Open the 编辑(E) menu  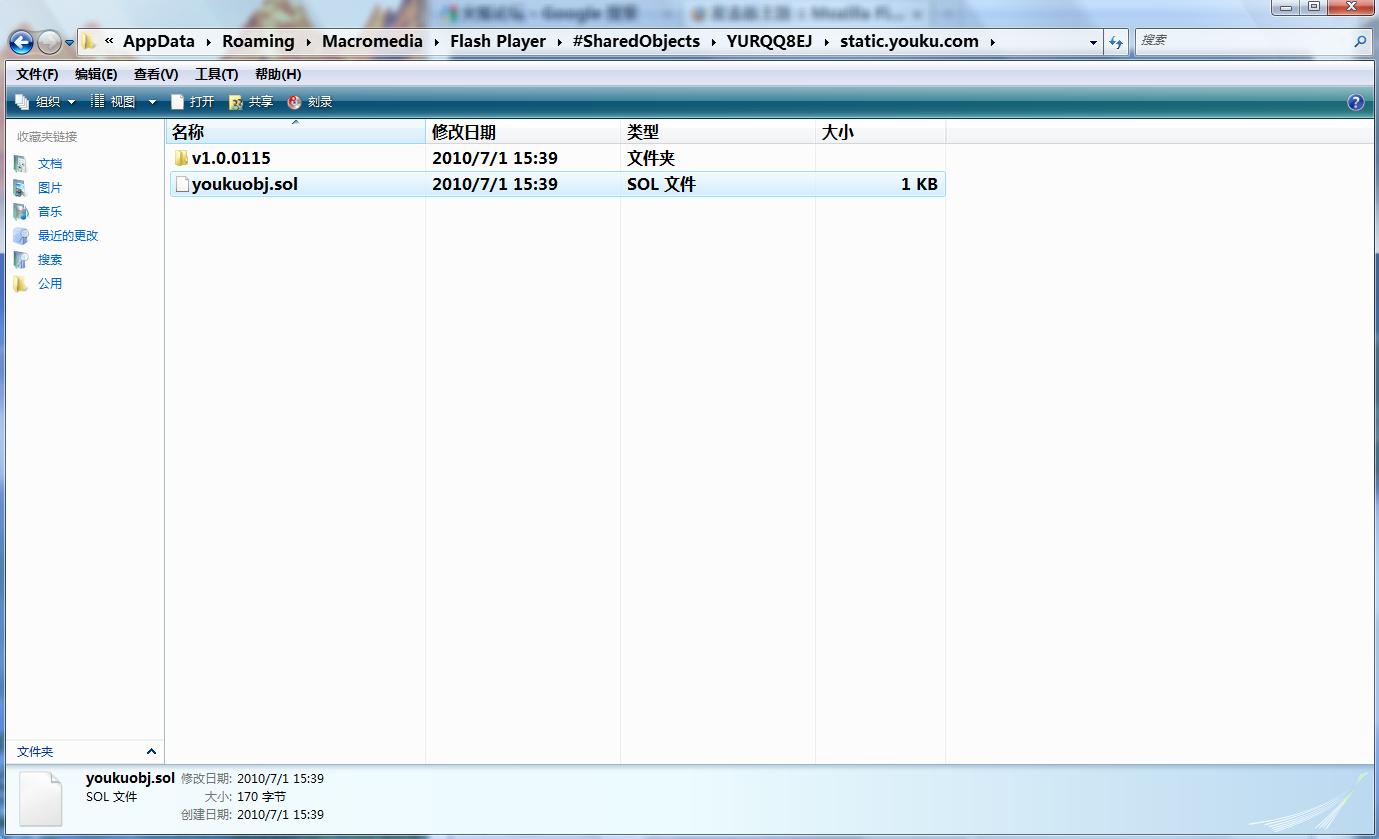[x=96, y=74]
